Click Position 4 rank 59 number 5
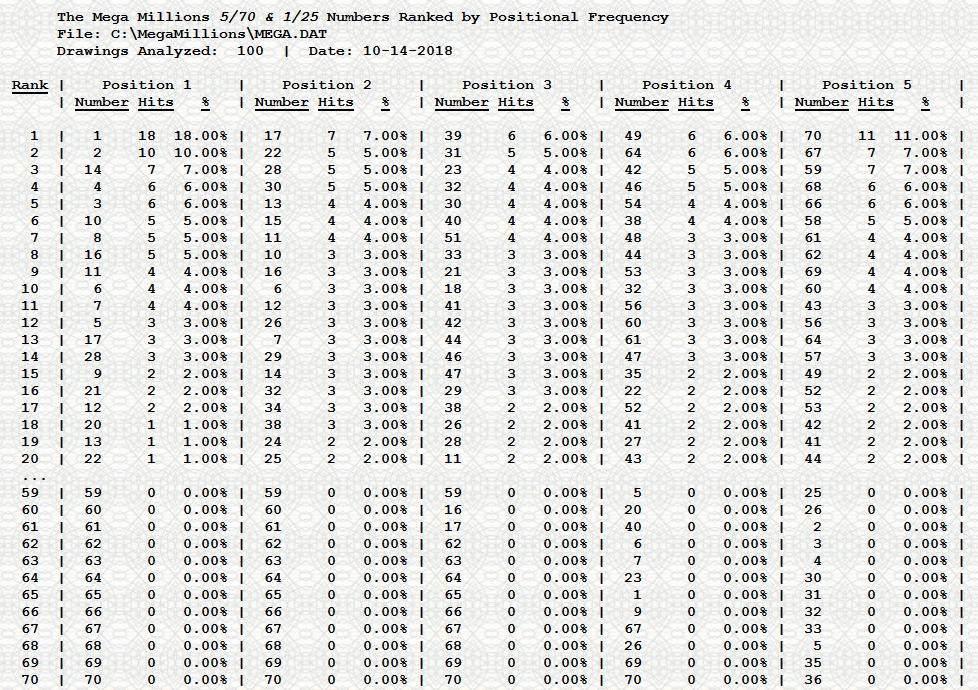 click(x=637, y=493)
